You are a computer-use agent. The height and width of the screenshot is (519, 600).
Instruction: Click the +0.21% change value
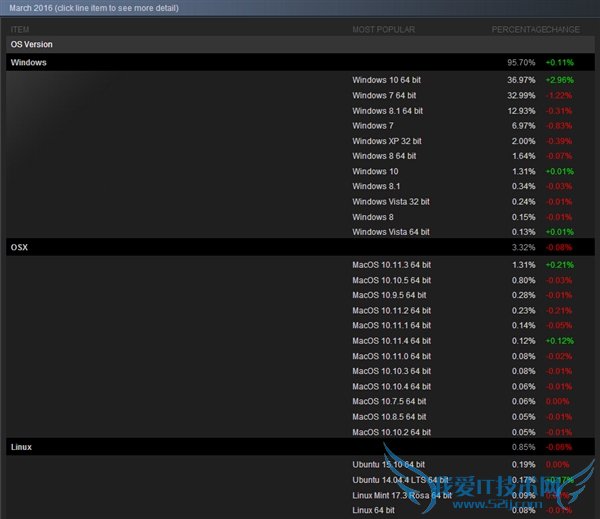pyautogui.click(x=560, y=265)
